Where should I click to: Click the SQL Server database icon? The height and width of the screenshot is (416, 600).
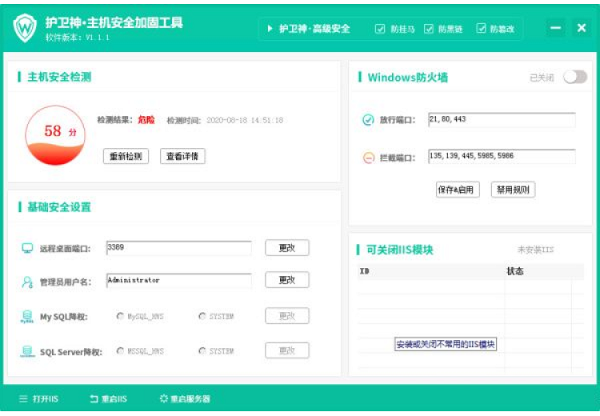(x=27, y=351)
